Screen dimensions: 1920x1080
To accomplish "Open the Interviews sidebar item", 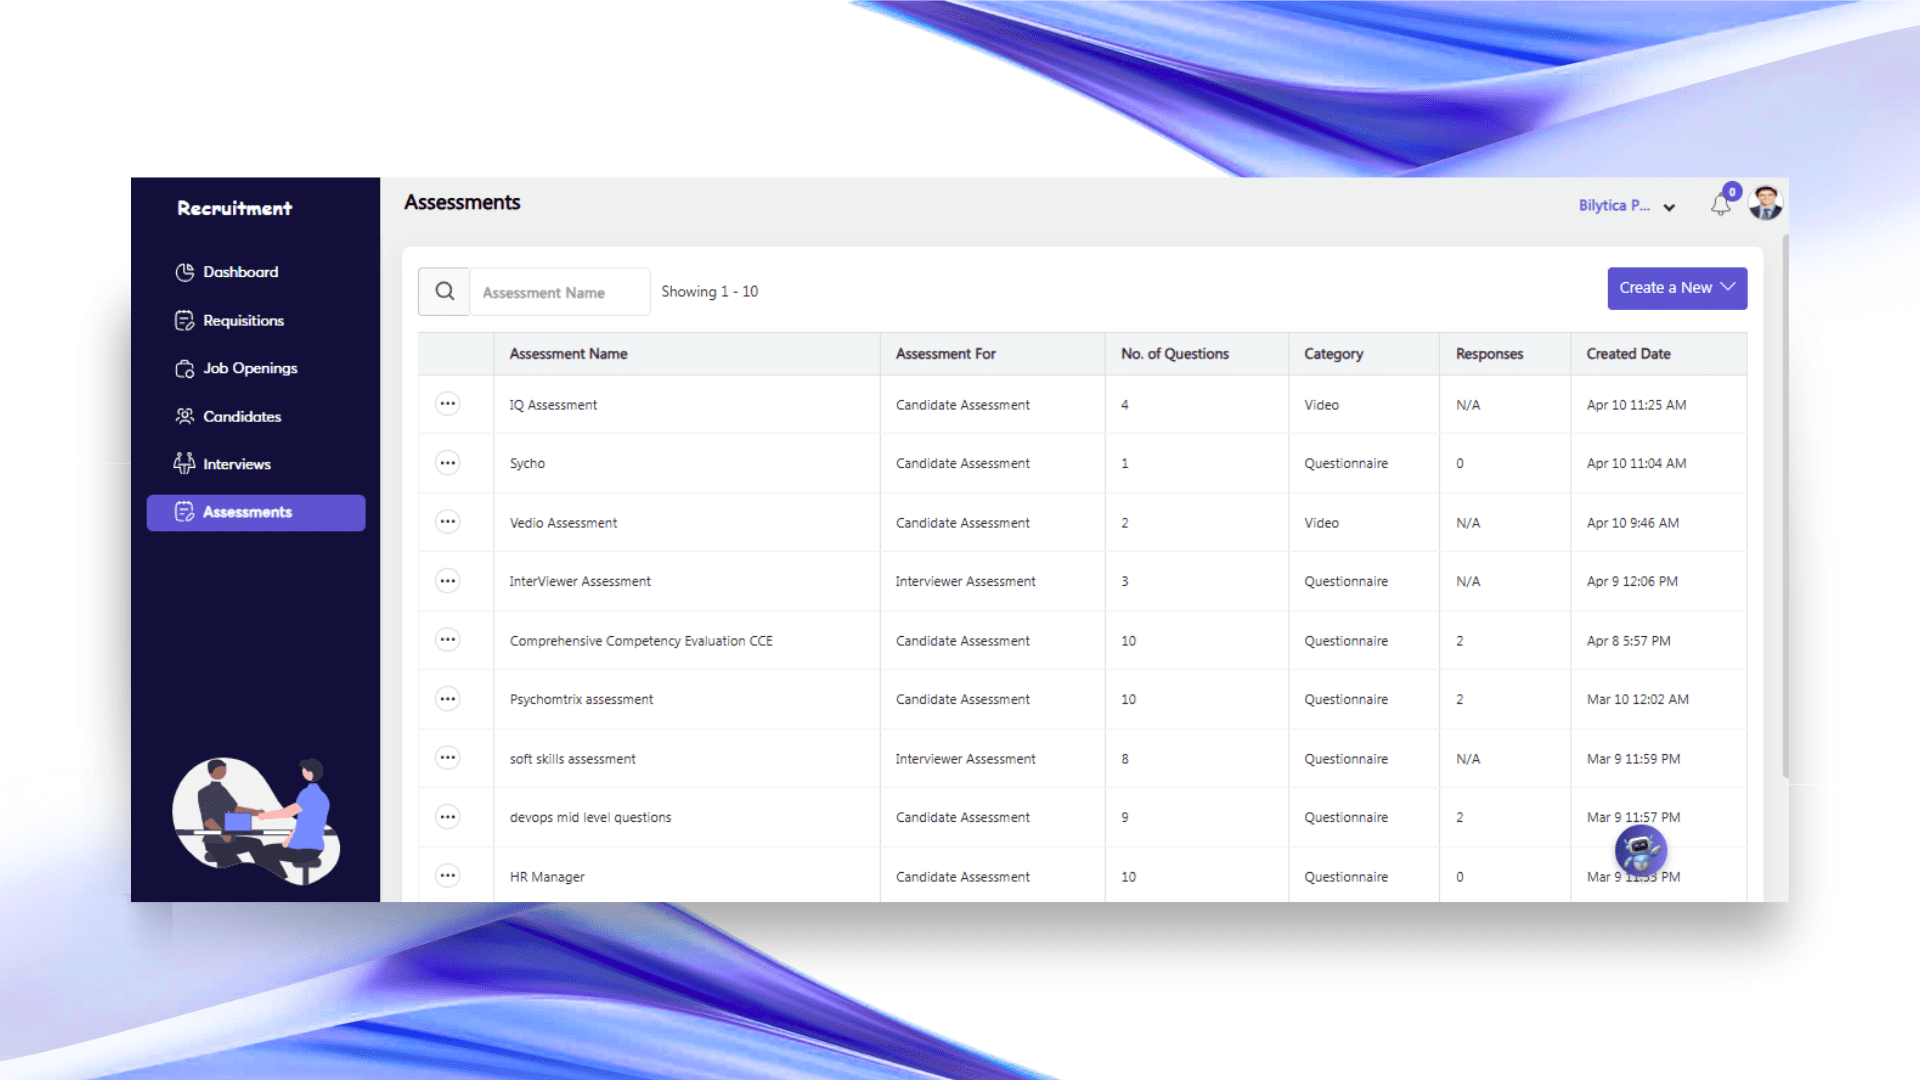I will [x=236, y=464].
